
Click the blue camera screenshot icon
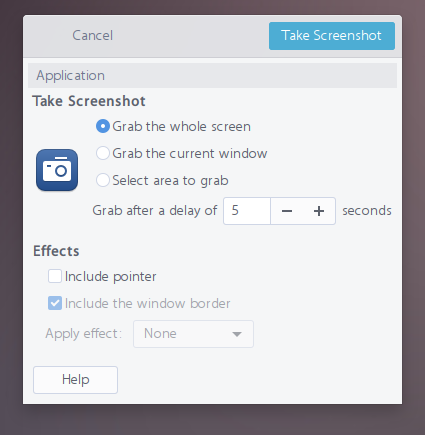(57, 170)
